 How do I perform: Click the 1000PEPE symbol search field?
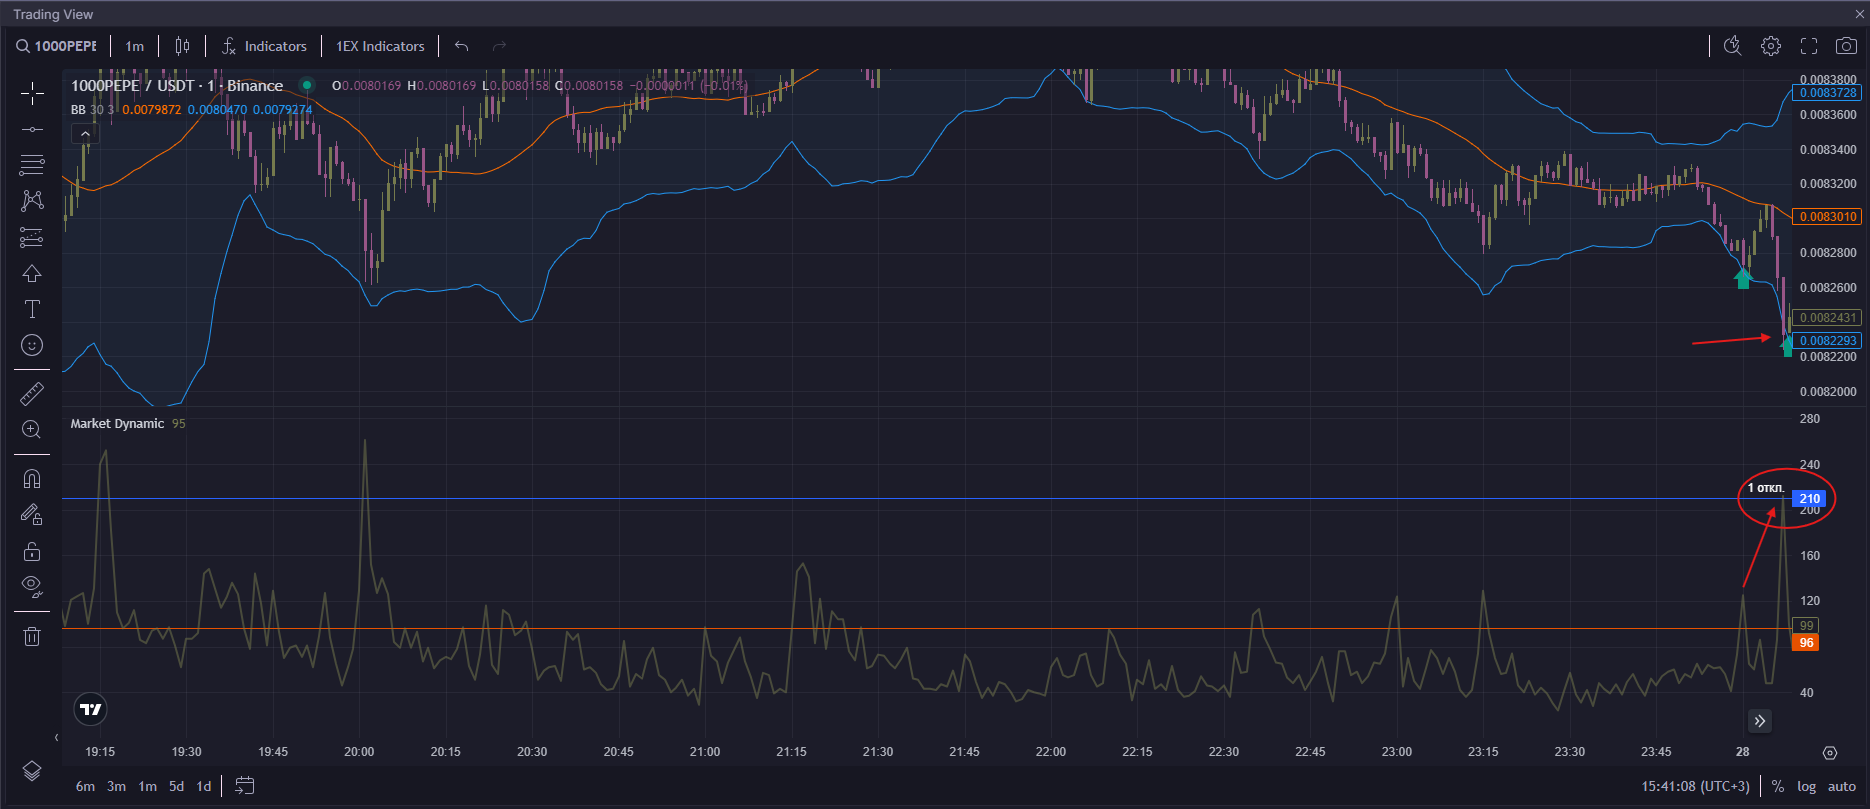(57, 46)
